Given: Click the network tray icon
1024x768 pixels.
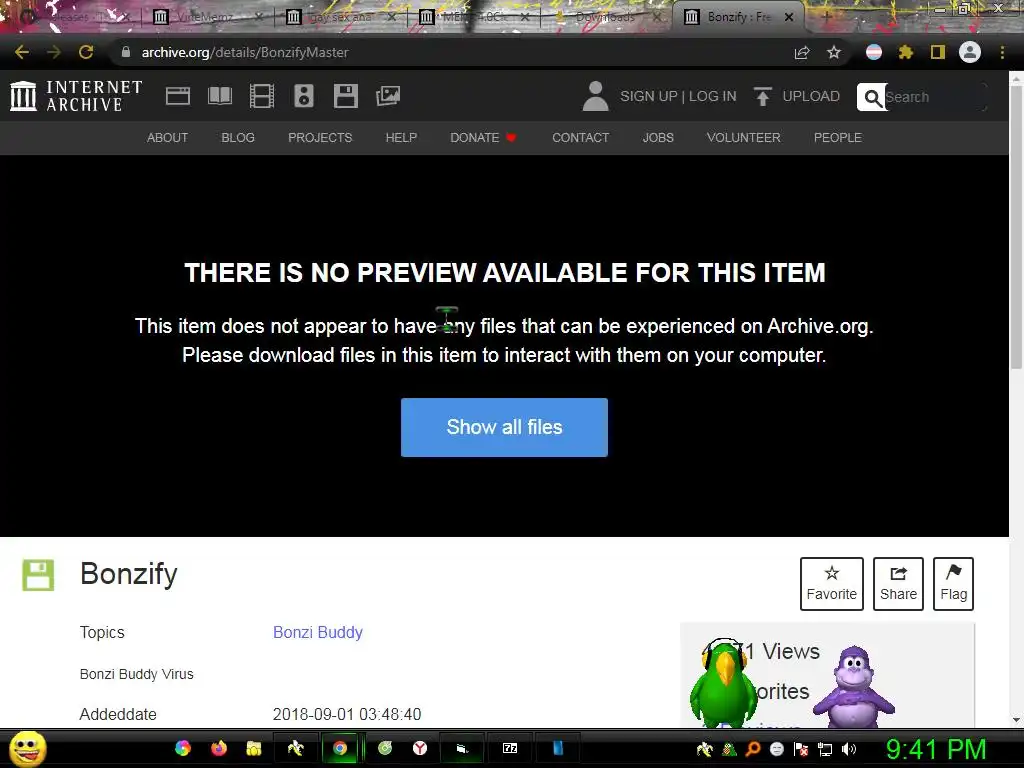Looking at the screenshot, I should pos(825,749).
